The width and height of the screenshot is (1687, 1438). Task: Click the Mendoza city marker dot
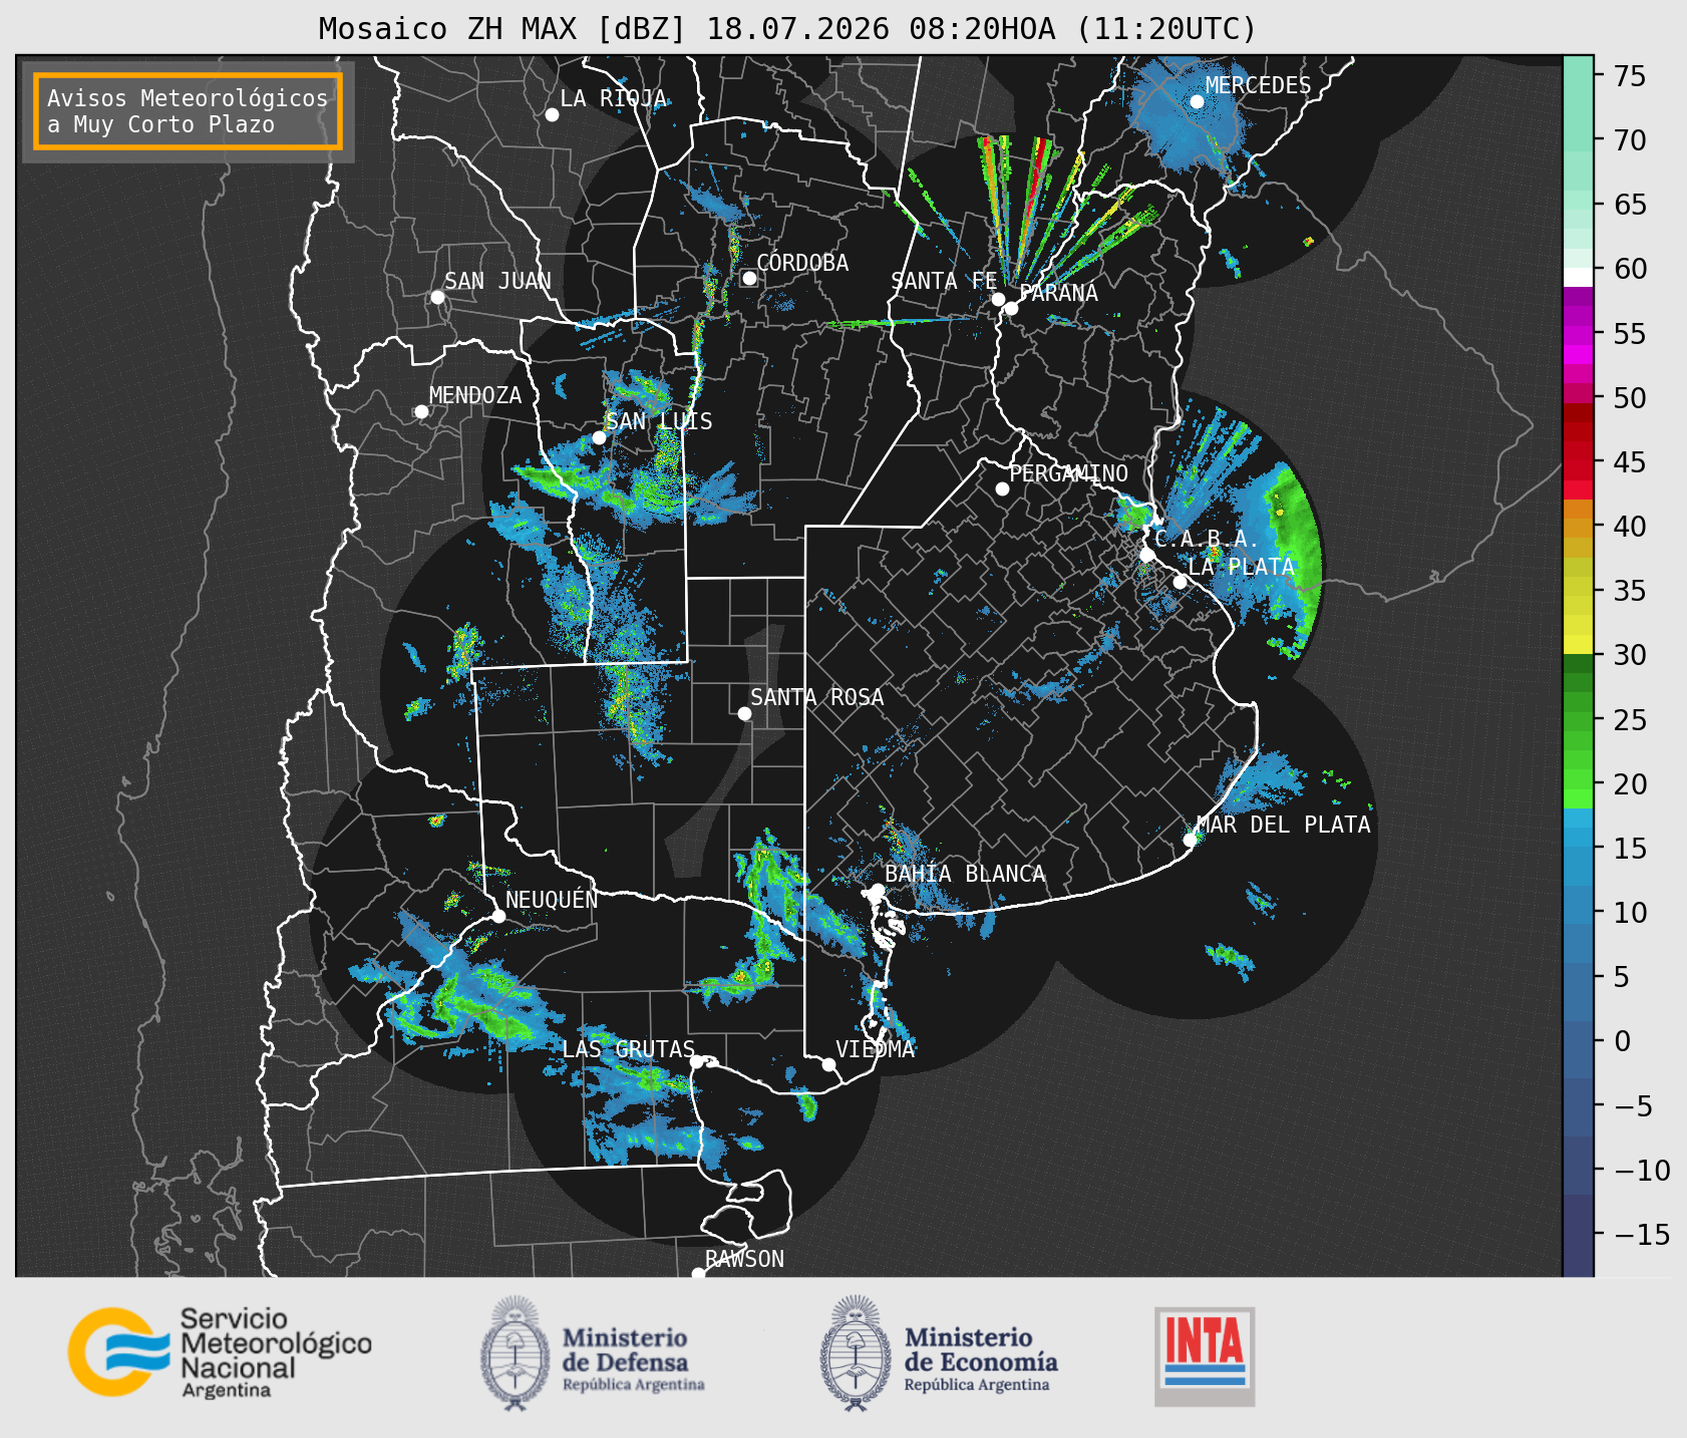coord(421,412)
